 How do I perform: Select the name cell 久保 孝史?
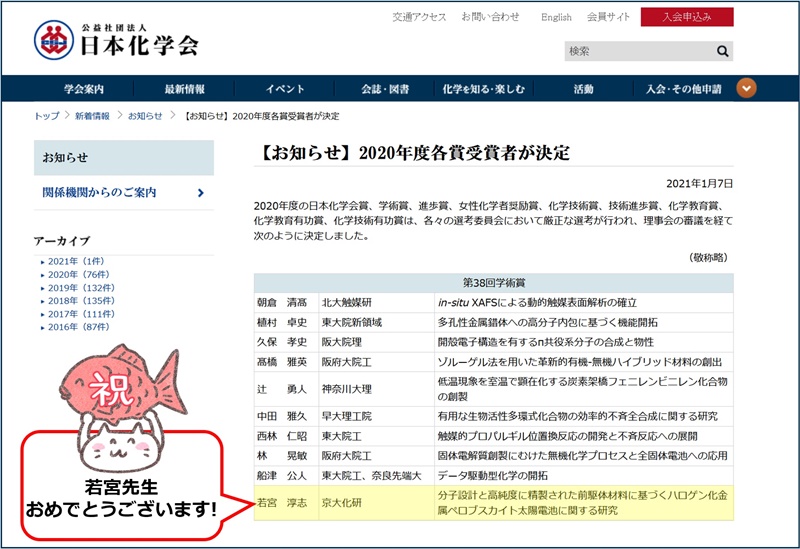coord(287,342)
